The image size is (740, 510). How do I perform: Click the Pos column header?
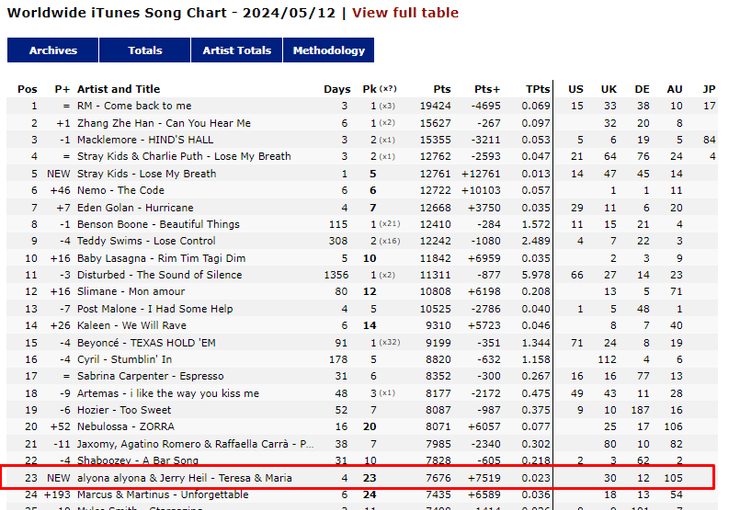[x=27, y=89]
